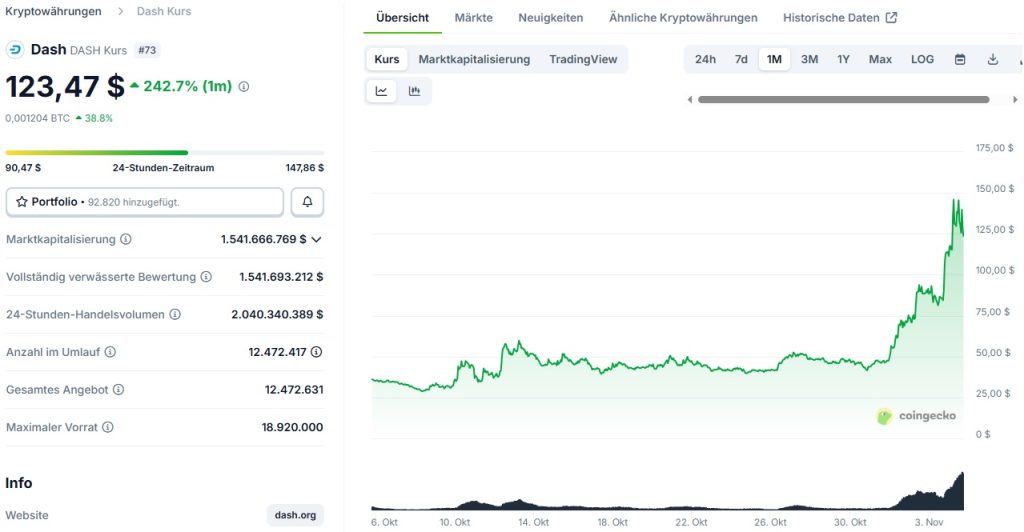Select the 1Y time range
This screenshot has width=1024, height=532.
(844, 59)
